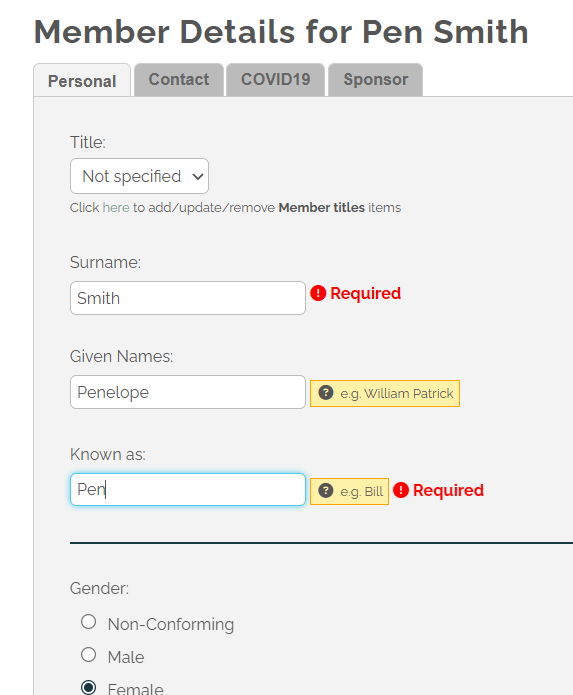This screenshot has width=573, height=695.
Task: Click the 'e.g. William Patrick' hint box
Action: coord(385,393)
